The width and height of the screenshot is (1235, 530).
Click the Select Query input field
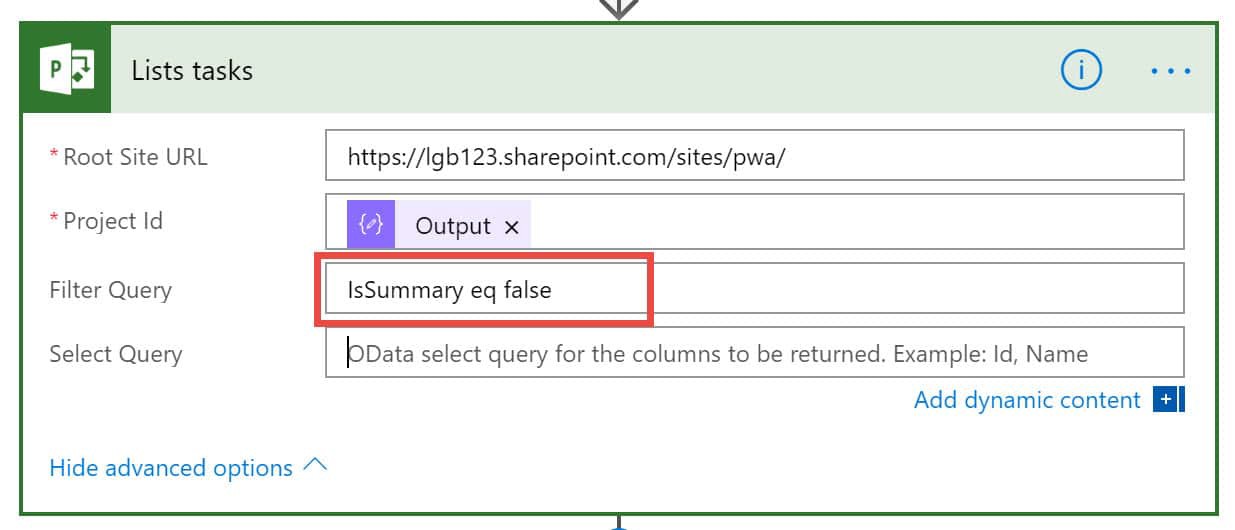(755, 352)
